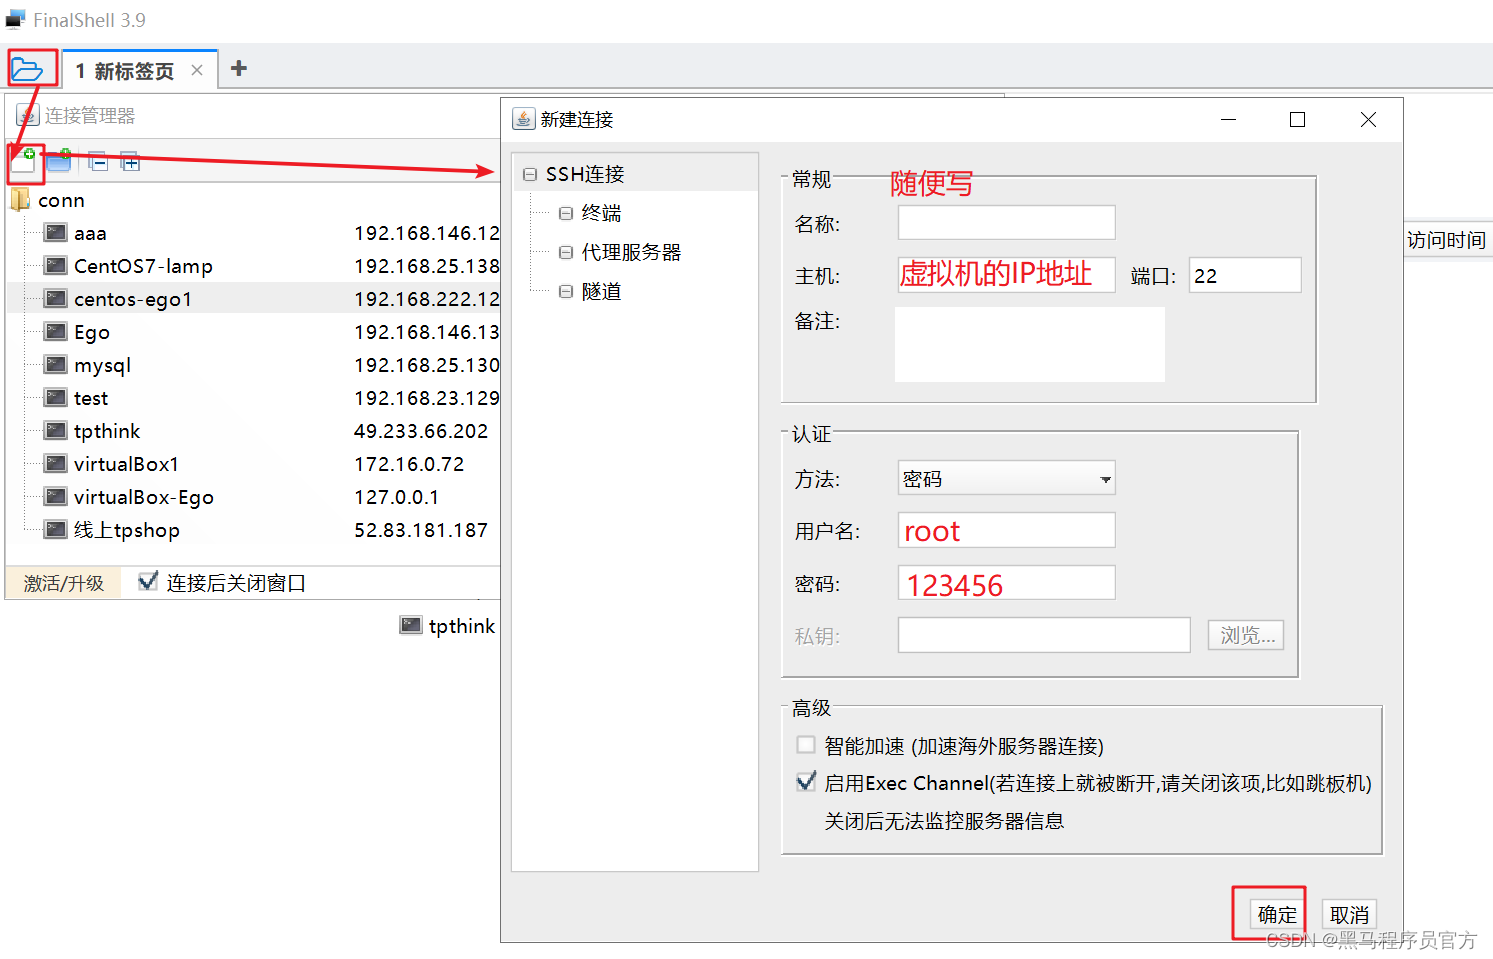1493x959 pixels.
Task: Click the new folder icon in toolbar
Action: pos(59,160)
